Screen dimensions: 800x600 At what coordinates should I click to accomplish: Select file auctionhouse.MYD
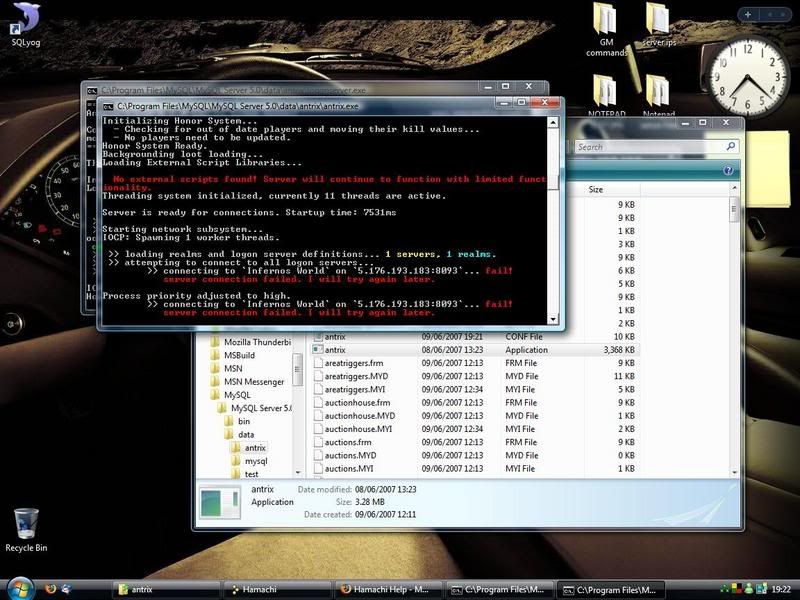coord(360,416)
